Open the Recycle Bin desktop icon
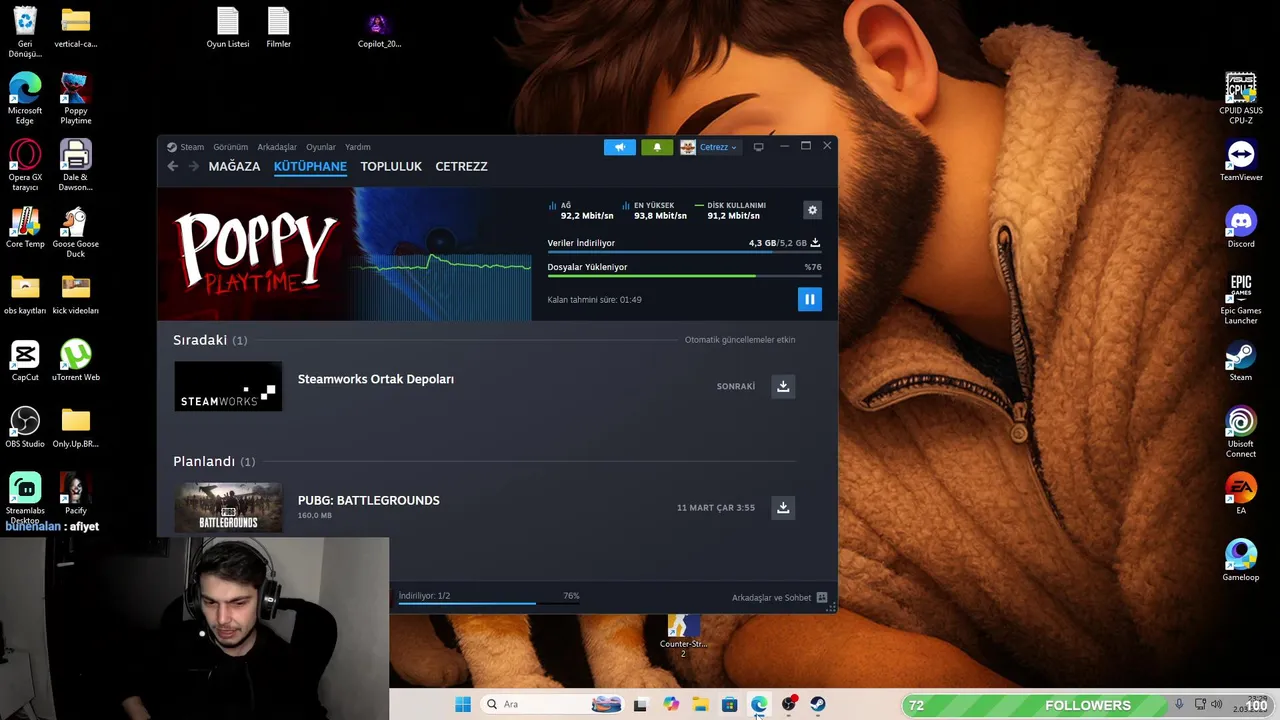The width and height of the screenshot is (1280, 720). tap(25, 31)
